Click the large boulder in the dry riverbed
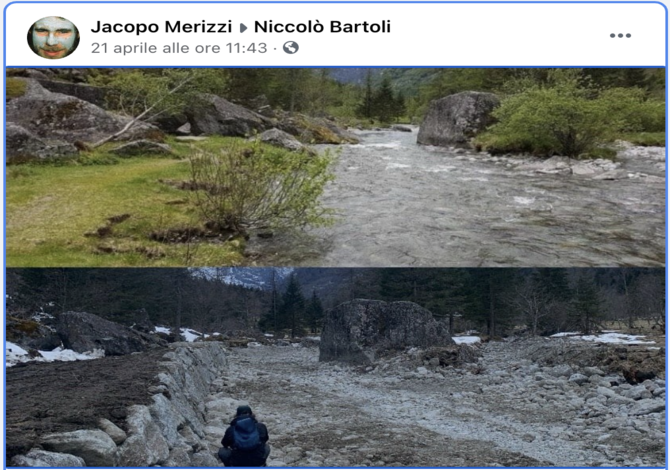Image resolution: width=670 pixels, height=470 pixels. click(381, 330)
